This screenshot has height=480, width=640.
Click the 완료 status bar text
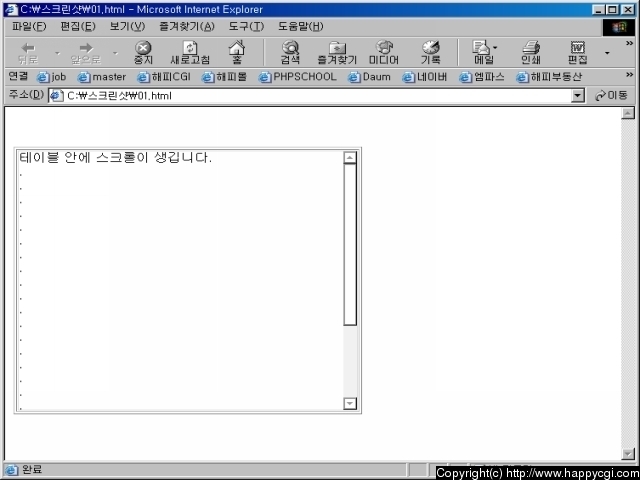click(x=32, y=469)
